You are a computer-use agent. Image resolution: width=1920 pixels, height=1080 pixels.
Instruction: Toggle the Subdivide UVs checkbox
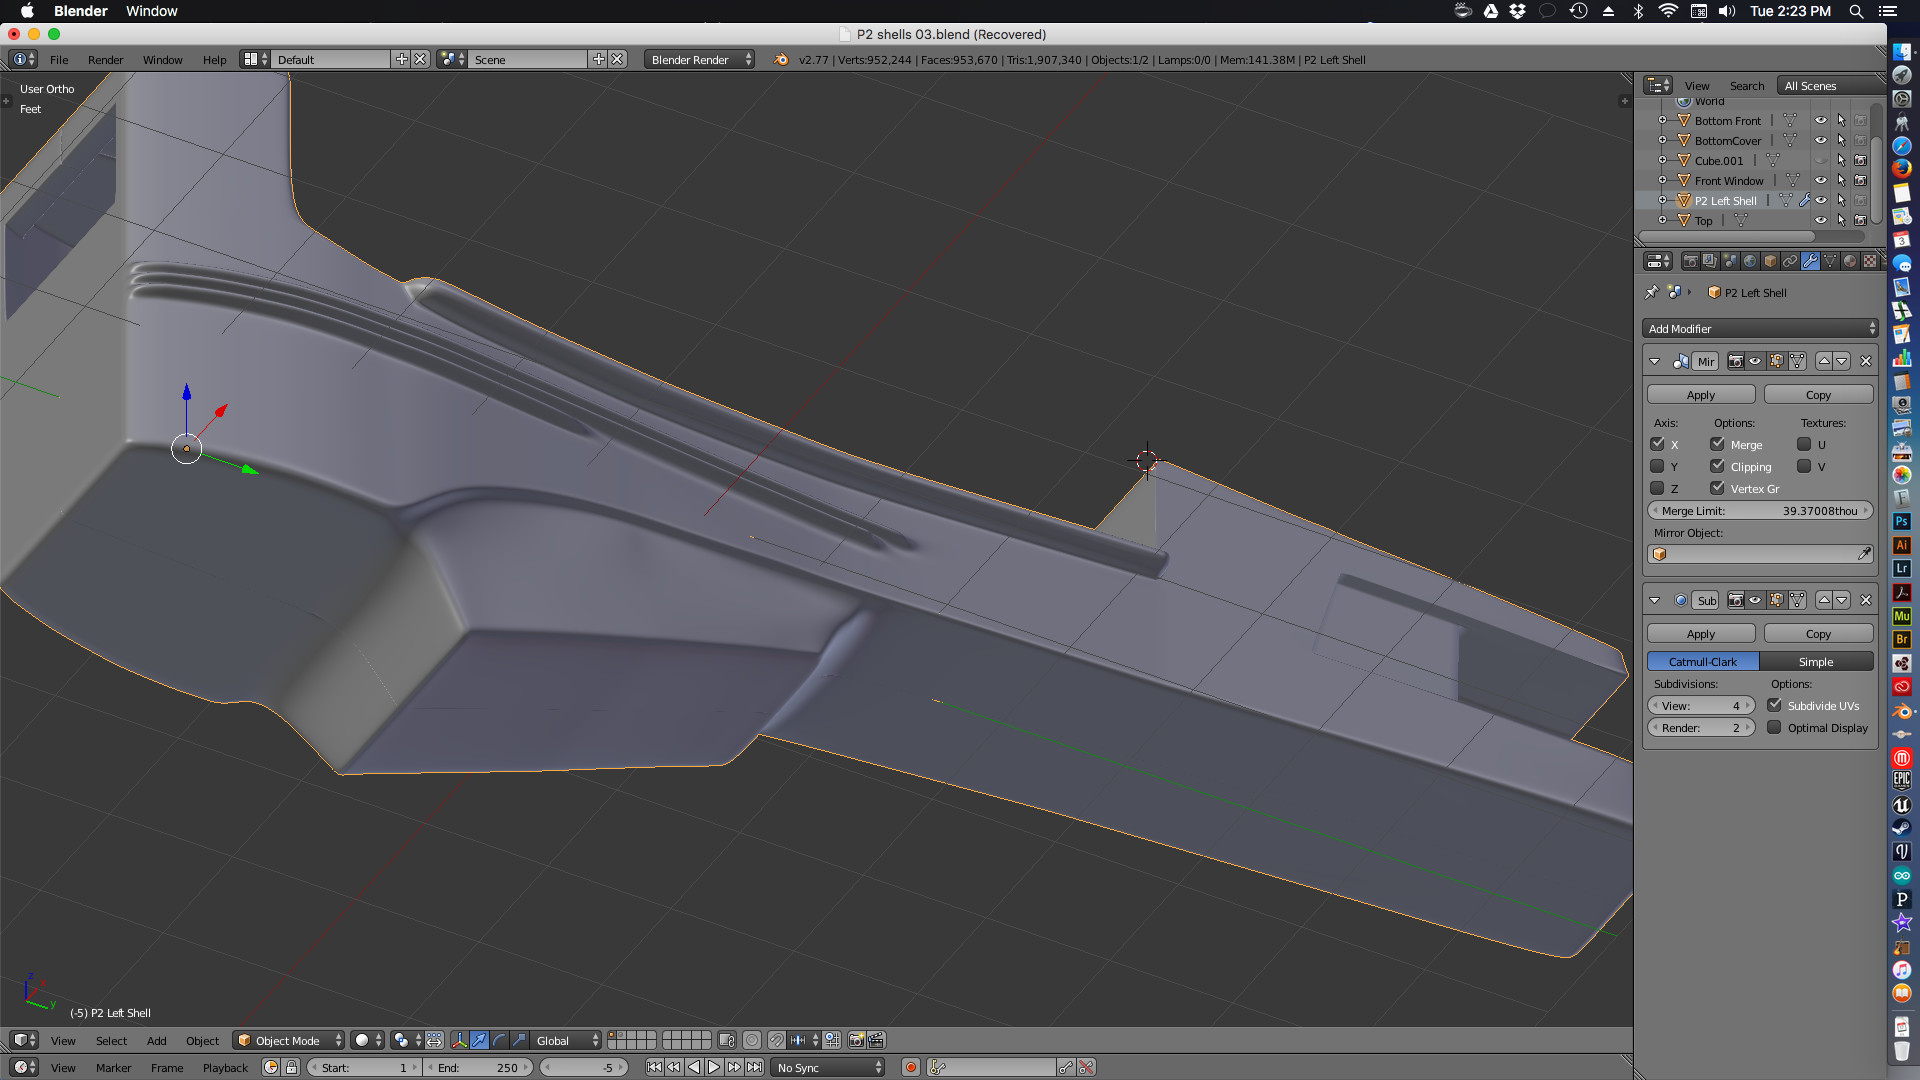[x=1774, y=705]
